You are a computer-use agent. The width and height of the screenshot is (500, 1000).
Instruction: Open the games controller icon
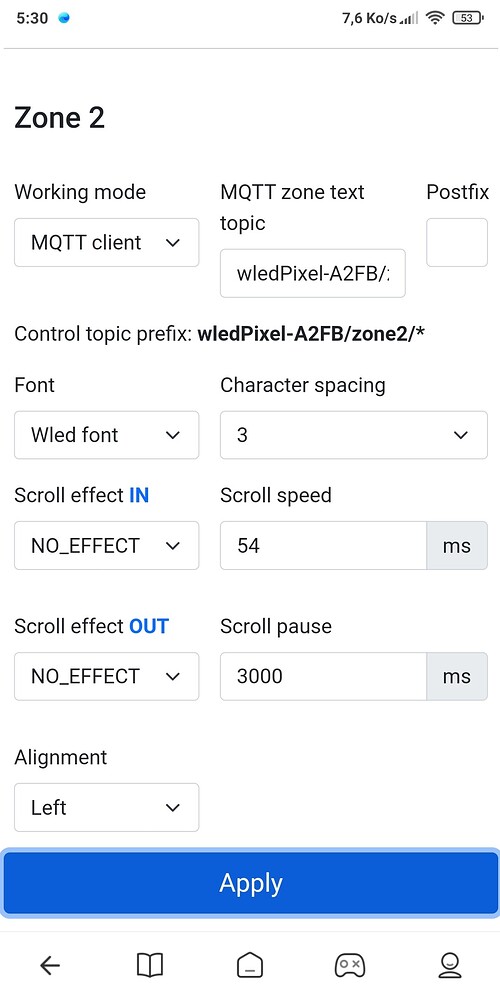(x=349, y=966)
